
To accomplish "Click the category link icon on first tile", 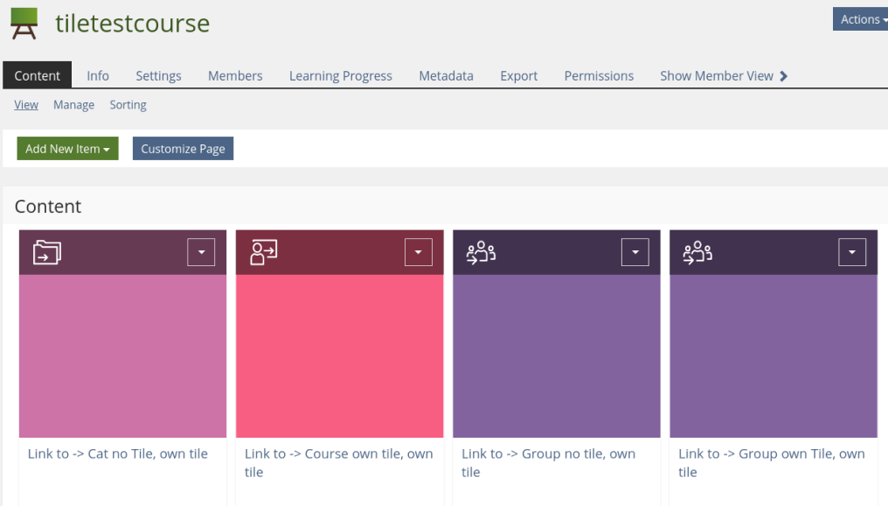I will [47, 253].
